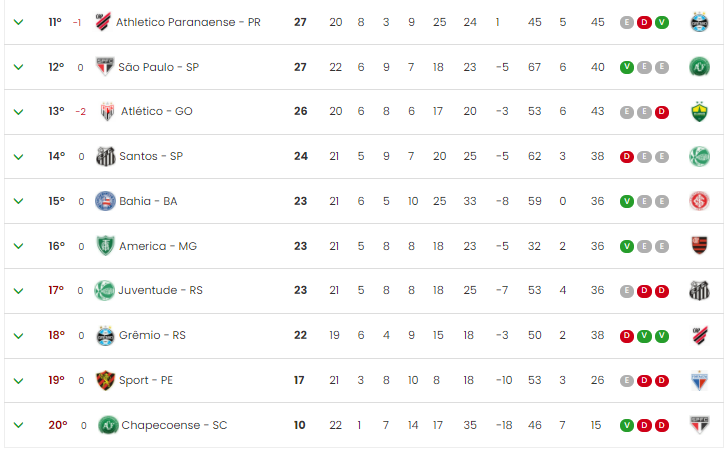Viewport: 726px width, 454px height.
Task: Open the America - MG team link
Action: 158,246
